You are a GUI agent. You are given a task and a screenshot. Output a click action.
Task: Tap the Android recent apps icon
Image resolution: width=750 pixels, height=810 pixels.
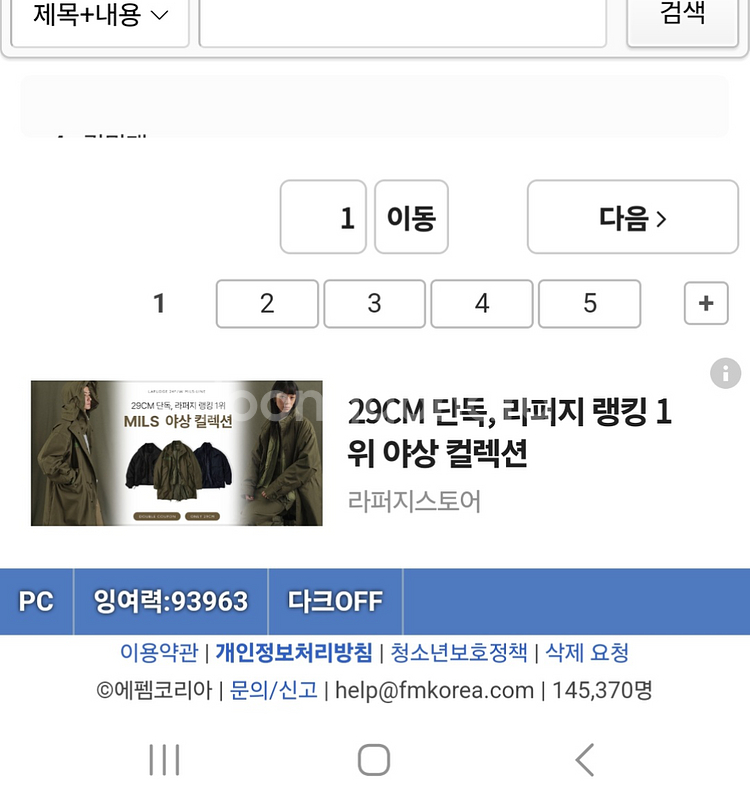click(x=164, y=760)
